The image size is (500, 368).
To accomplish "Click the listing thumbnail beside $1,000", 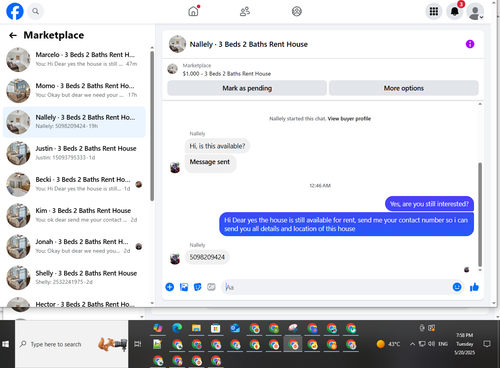I will [x=172, y=69].
